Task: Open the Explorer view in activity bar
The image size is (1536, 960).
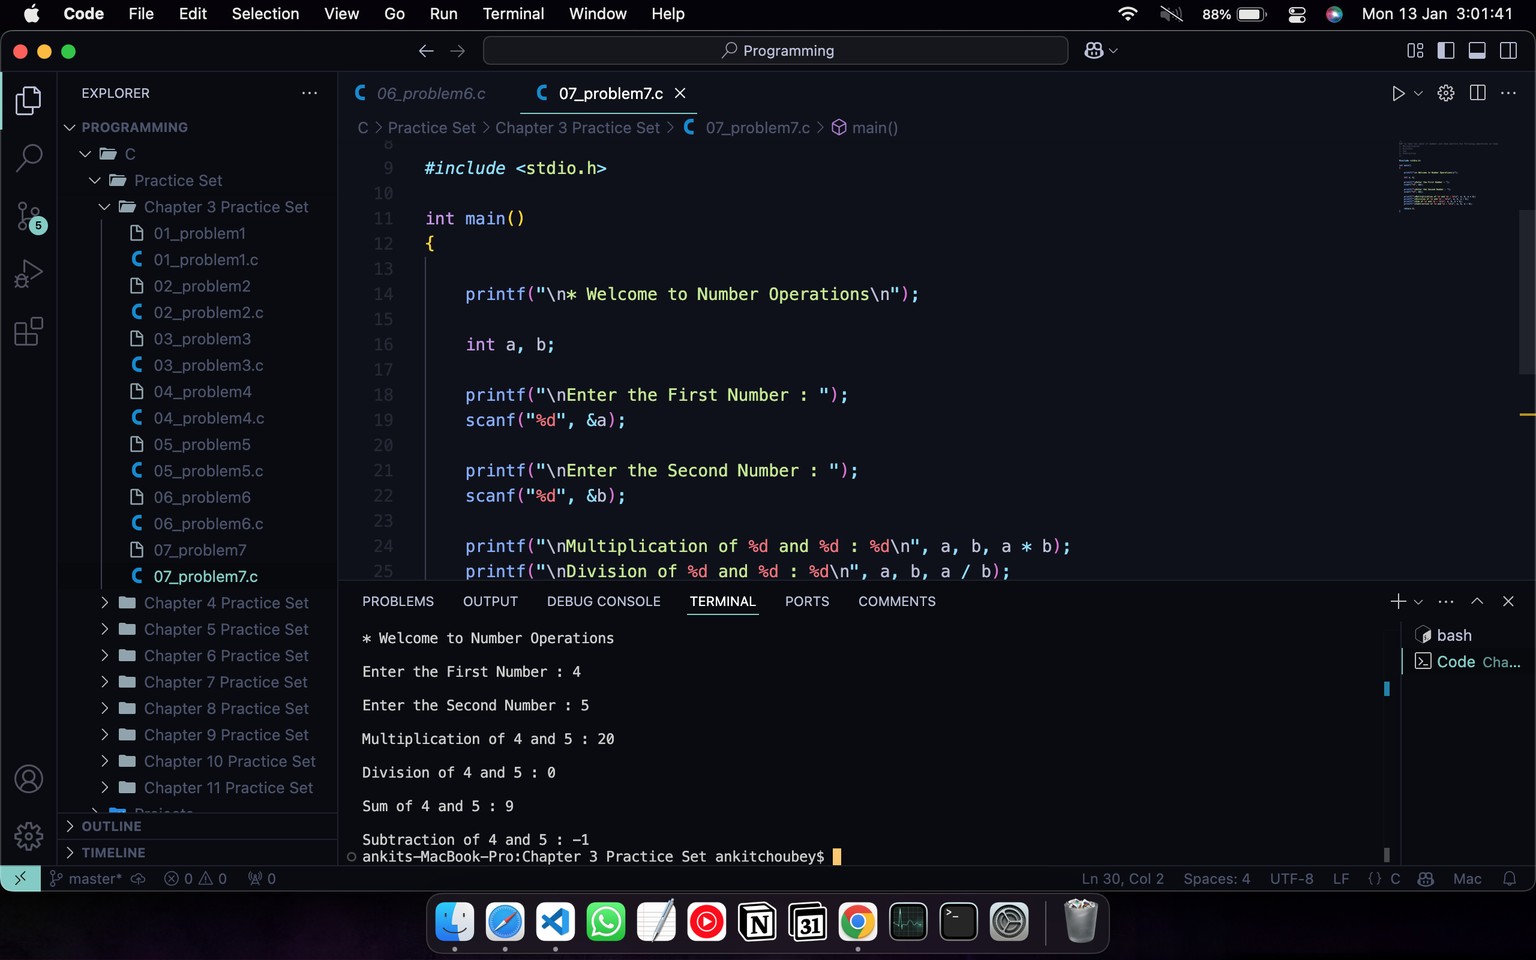Action: (29, 100)
